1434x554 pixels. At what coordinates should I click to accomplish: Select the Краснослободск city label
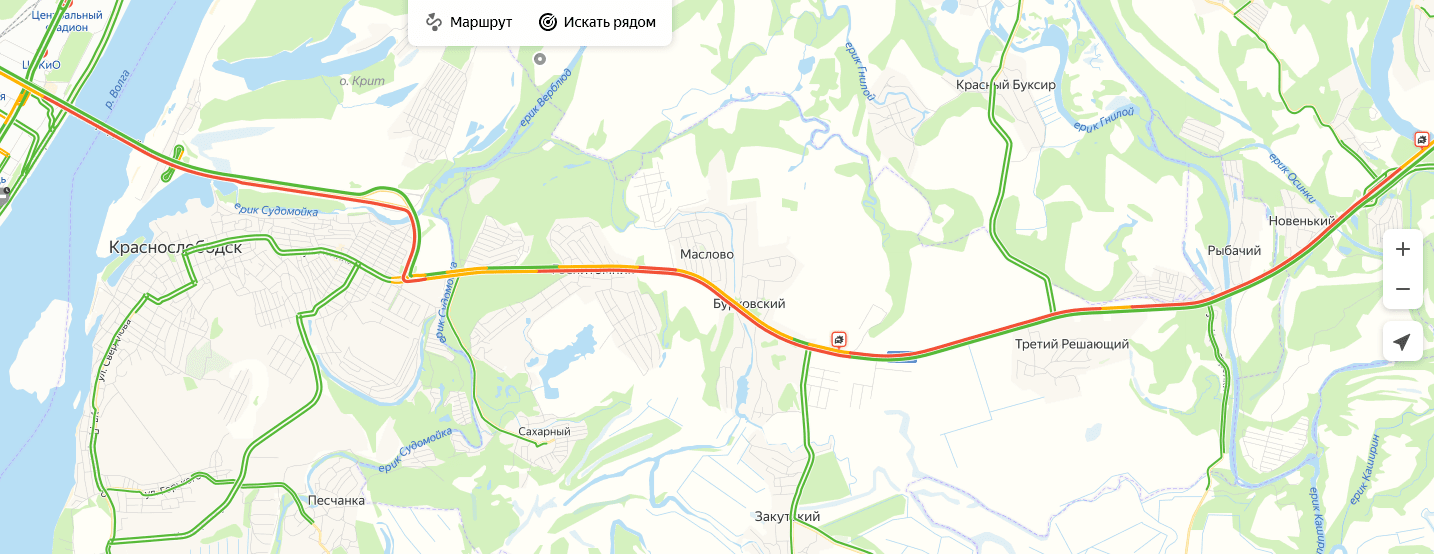click(x=175, y=247)
